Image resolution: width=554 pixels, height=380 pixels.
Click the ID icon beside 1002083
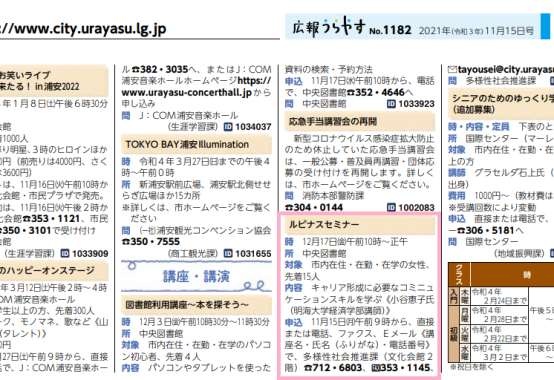(x=391, y=208)
